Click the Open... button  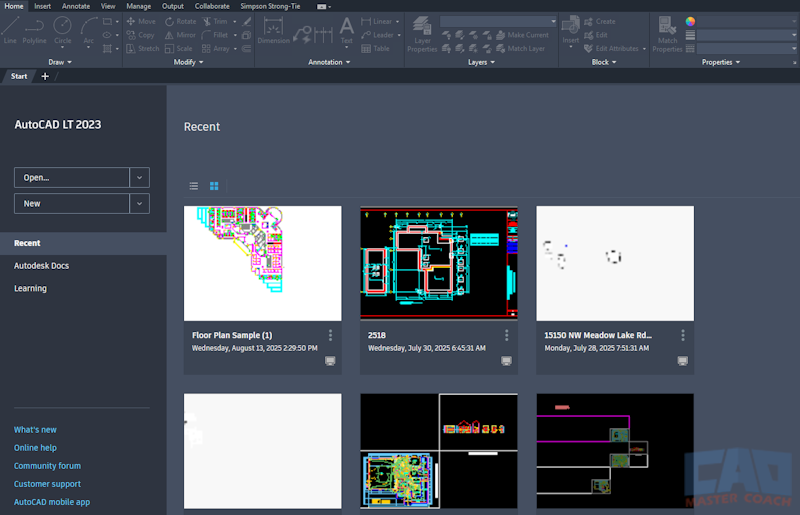71,178
